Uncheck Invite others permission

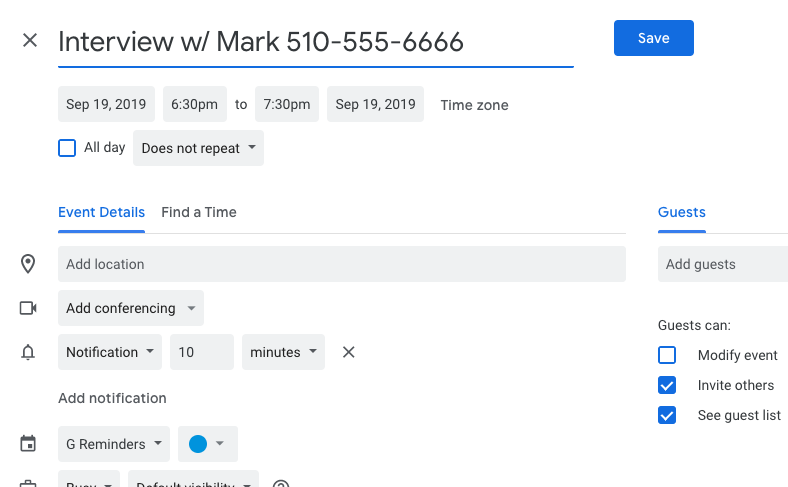pyautogui.click(x=667, y=385)
